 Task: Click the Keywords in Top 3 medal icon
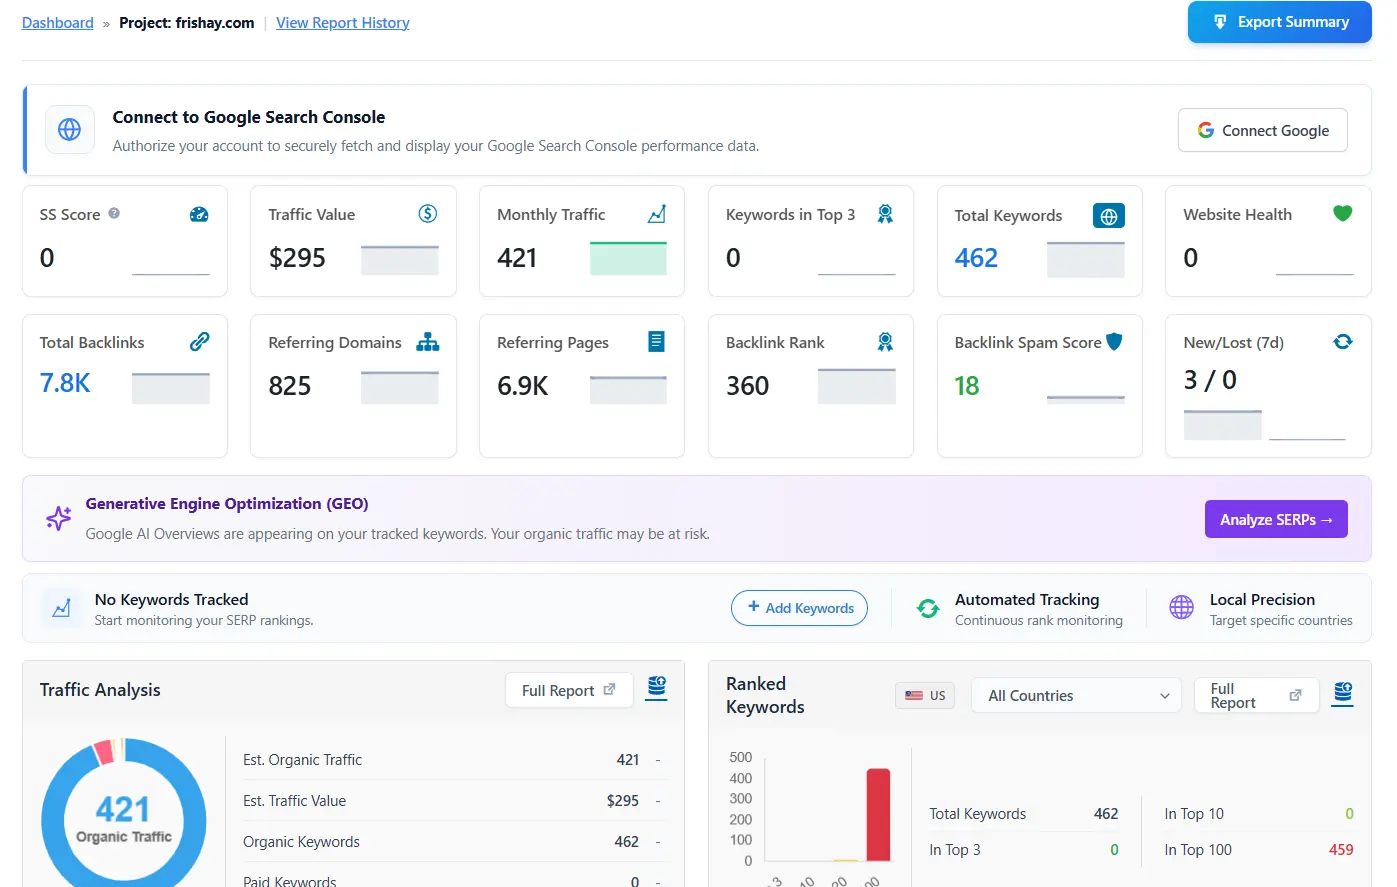(x=884, y=213)
